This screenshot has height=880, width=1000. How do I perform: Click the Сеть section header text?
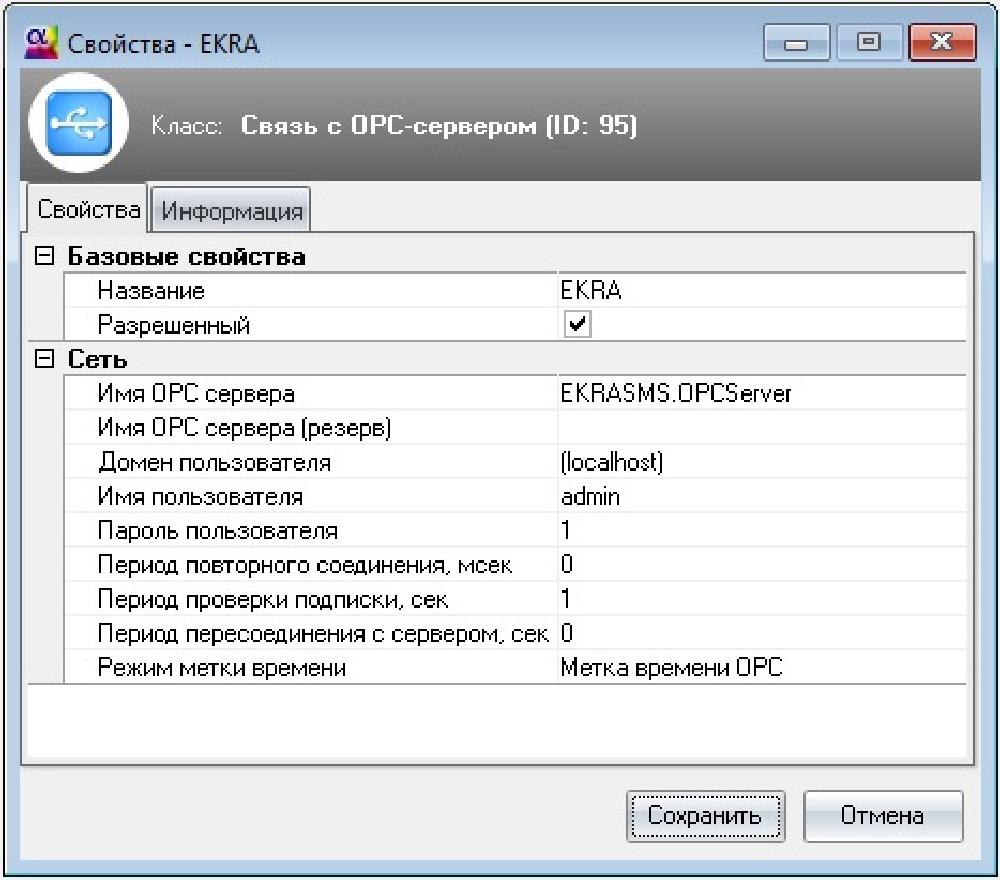point(98,359)
